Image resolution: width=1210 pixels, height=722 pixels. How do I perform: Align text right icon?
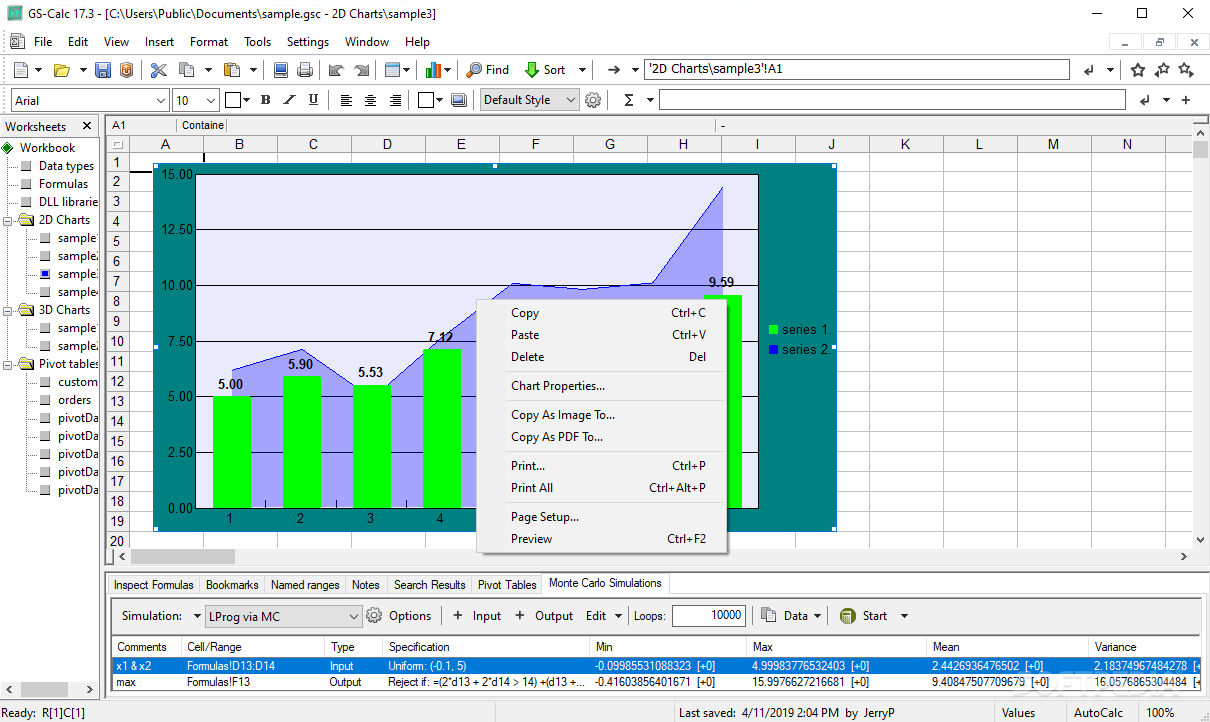(x=396, y=100)
